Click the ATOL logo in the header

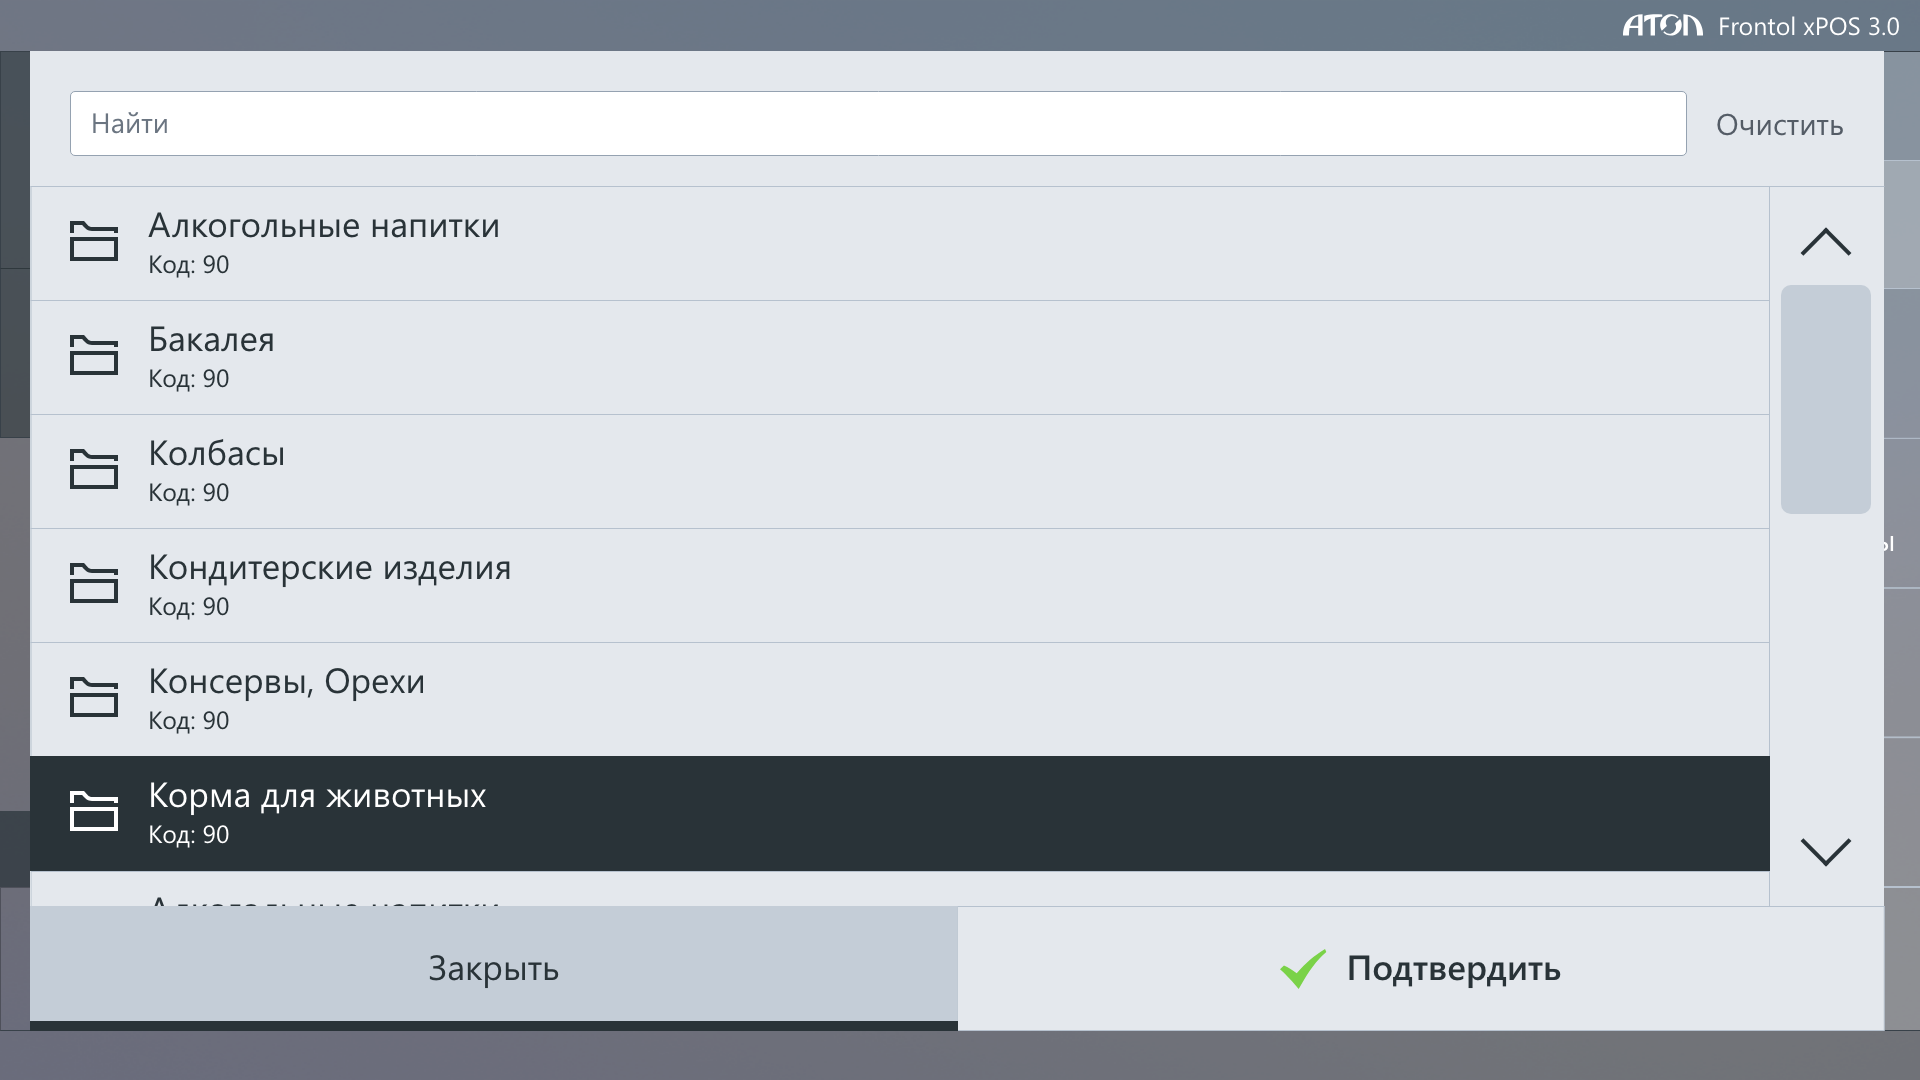tap(1662, 26)
